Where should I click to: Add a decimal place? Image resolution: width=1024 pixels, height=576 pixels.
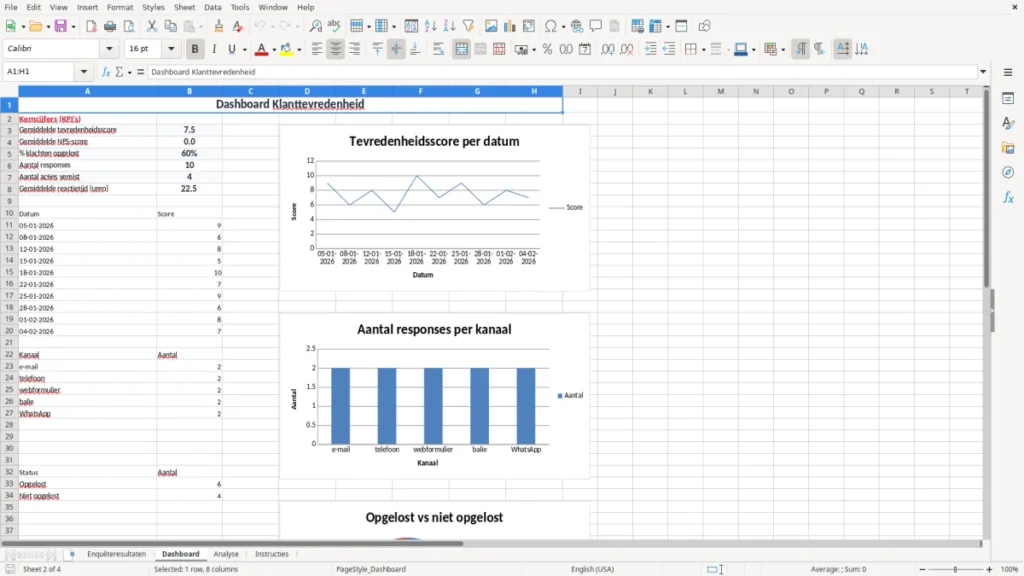point(607,49)
